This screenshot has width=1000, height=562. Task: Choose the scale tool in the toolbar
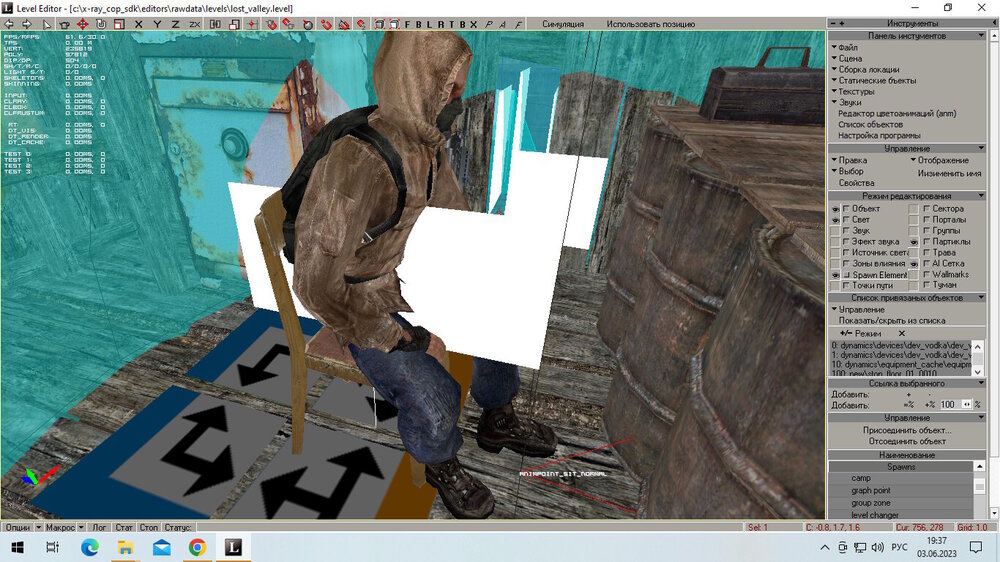coord(118,23)
